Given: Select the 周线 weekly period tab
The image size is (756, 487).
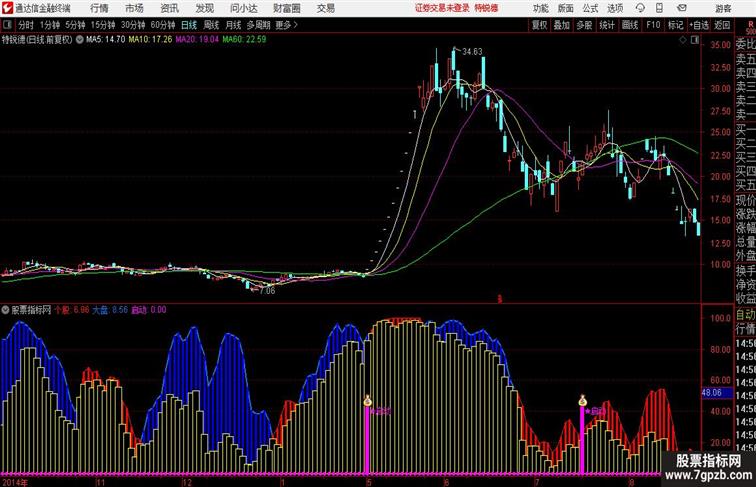Looking at the screenshot, I should click(211, 25).
